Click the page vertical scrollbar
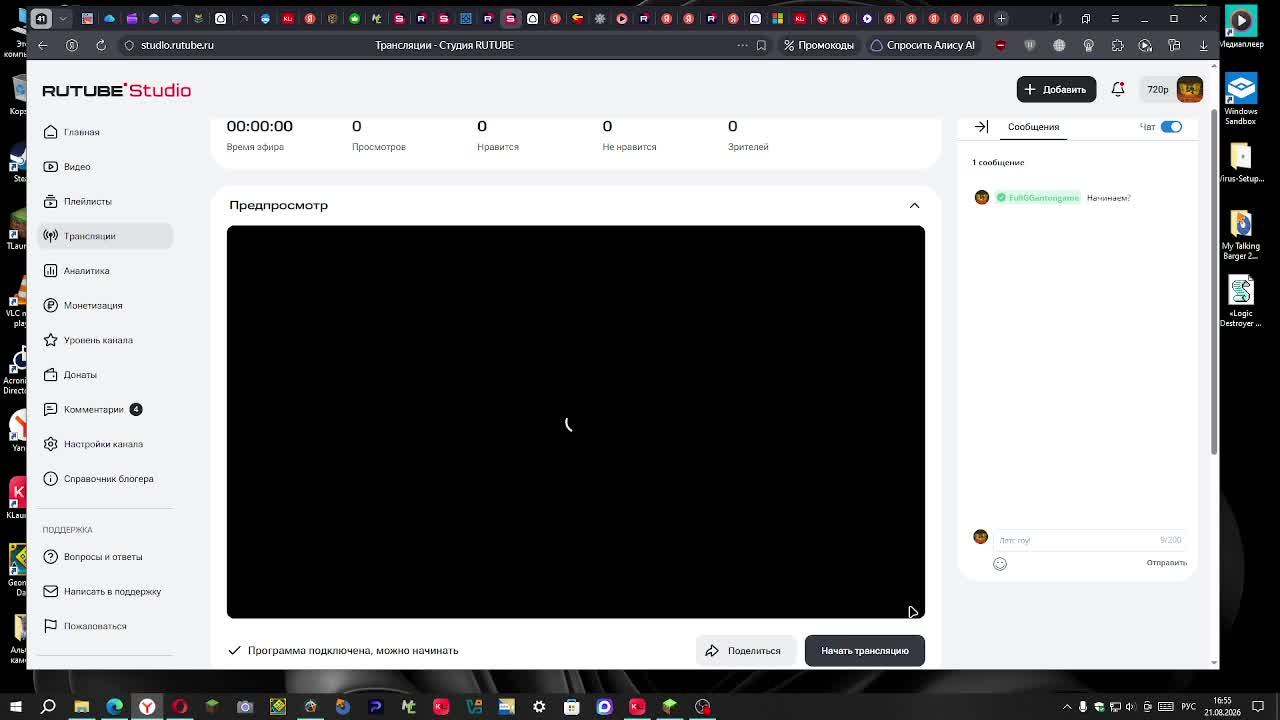The height and width of the screenshot is (720, 1280). click(x=1215, y=280)
